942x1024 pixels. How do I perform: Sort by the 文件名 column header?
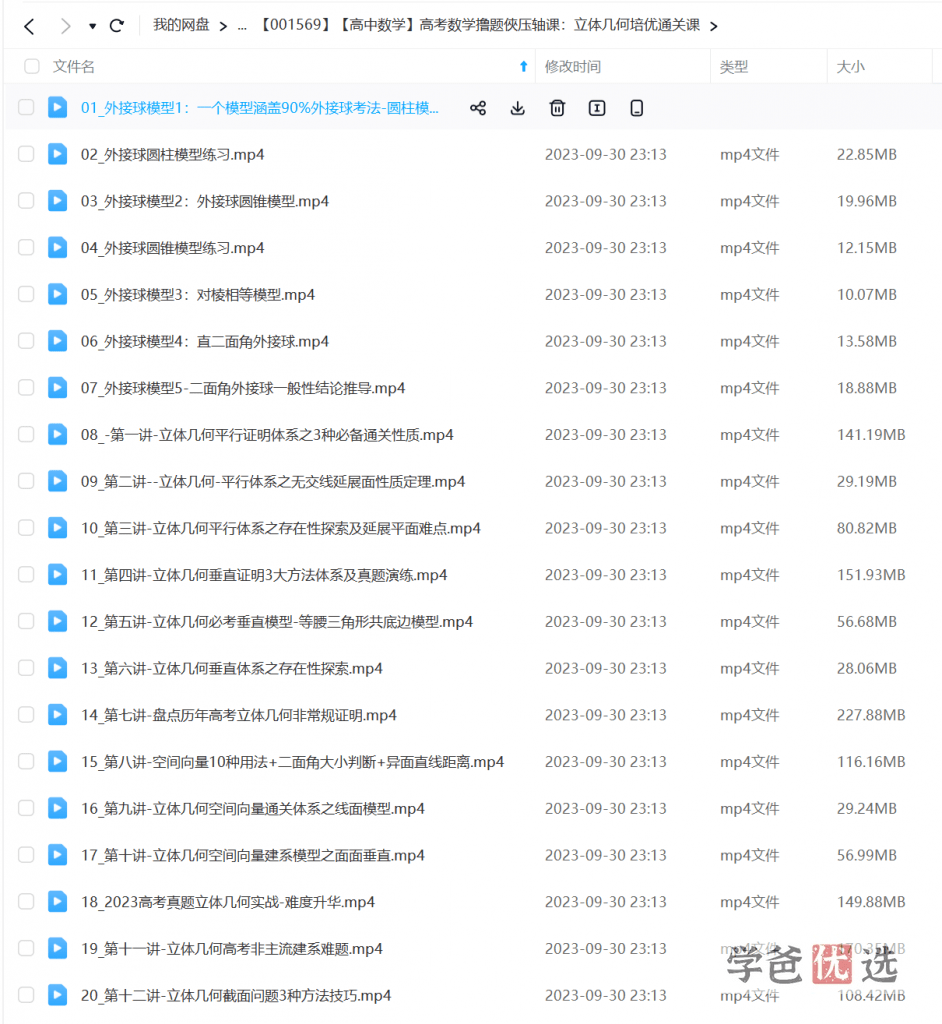pyautogui.click(x=73, y=67)
